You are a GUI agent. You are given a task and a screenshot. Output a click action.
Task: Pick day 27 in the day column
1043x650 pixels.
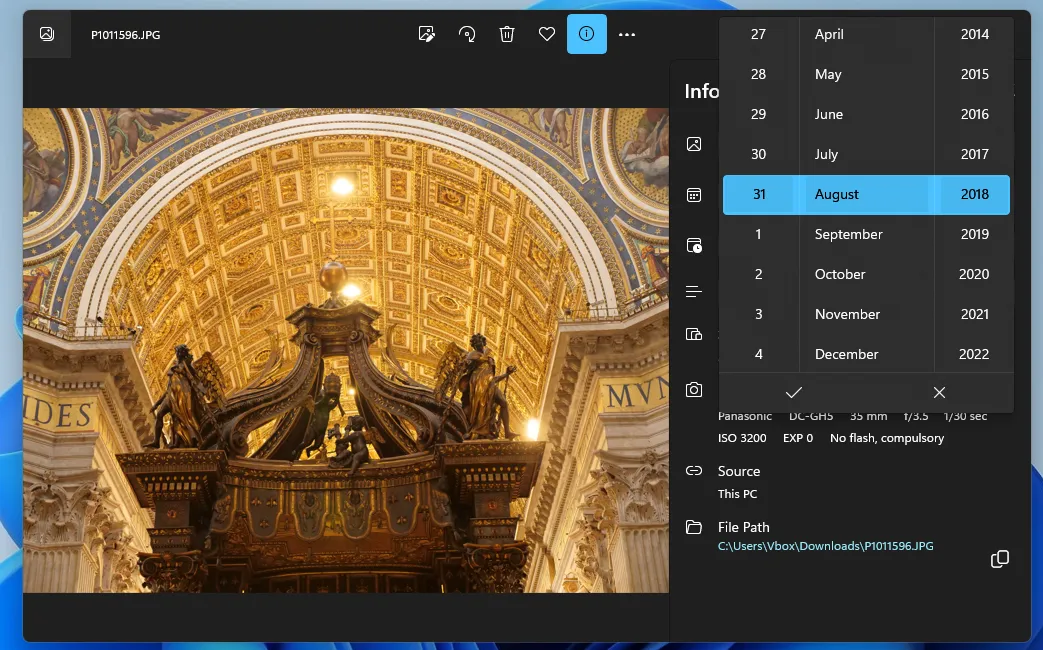[x=758, y=34]
